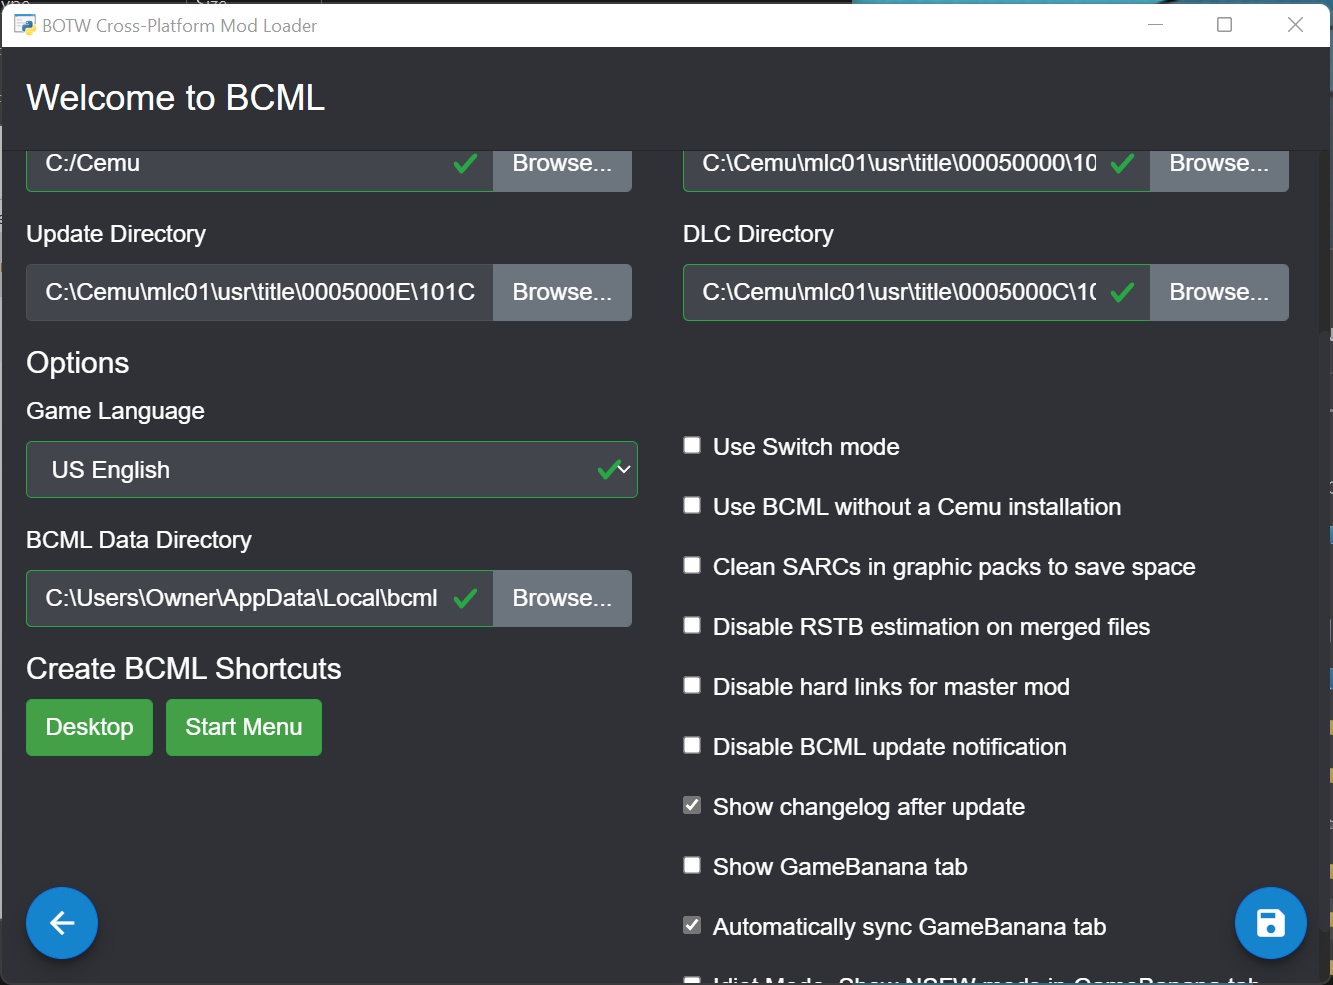The width and height of the screenshot is (1333, 985).
Task: Enable Use Switch mode
Action: click(692, 445)
